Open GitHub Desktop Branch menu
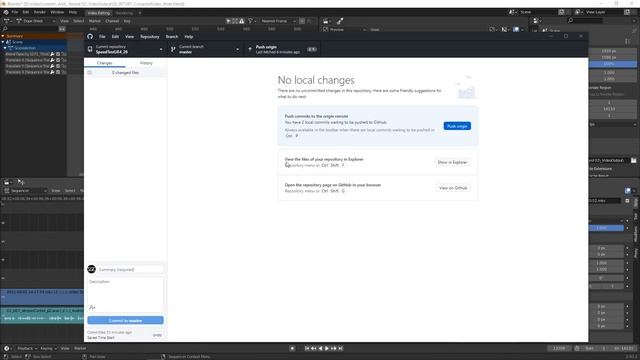Viewport: 640px width, 360px height. coord(172,37)
